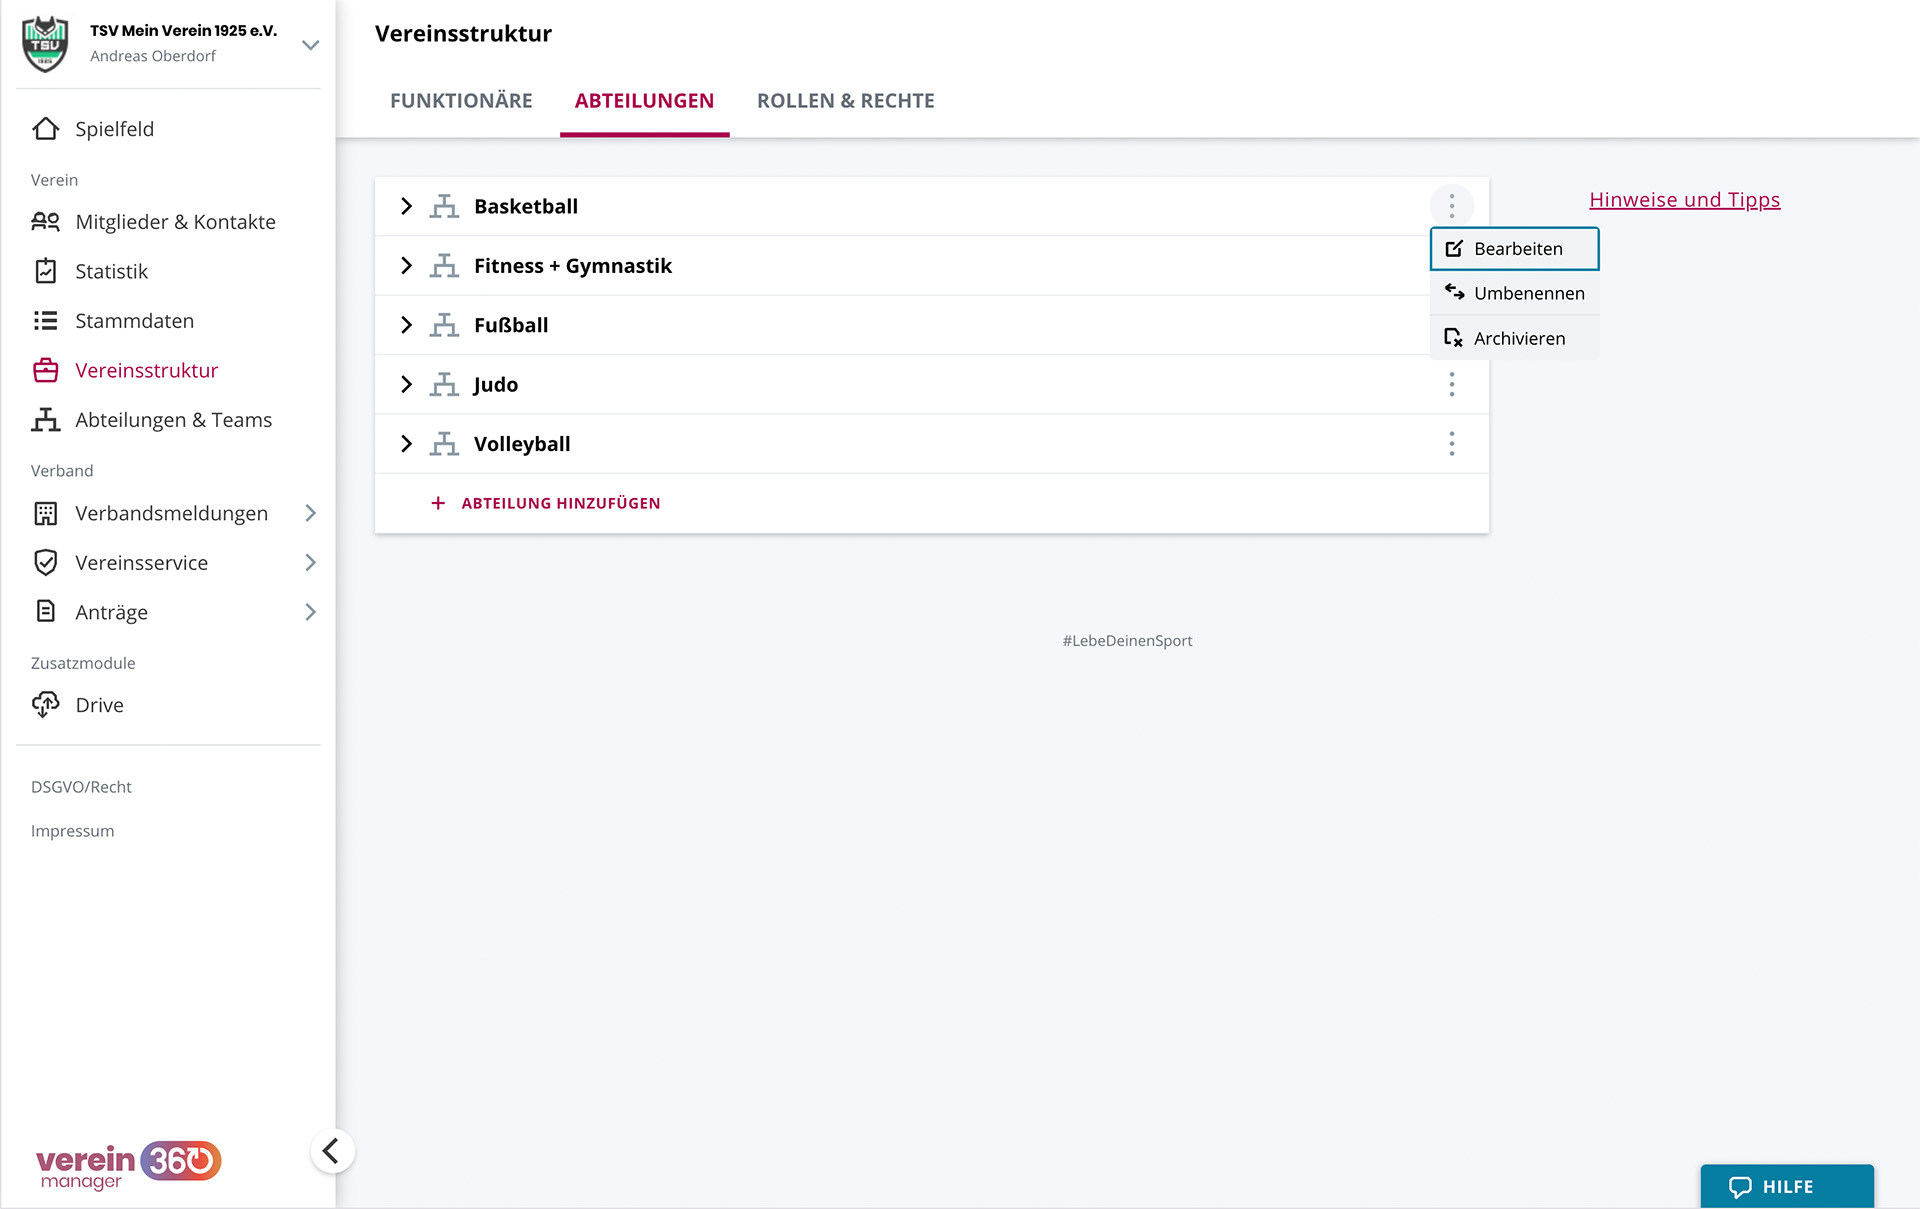Open Drive cloud icon in sidebar
1920x1209 pixels.
coord(46,705)
